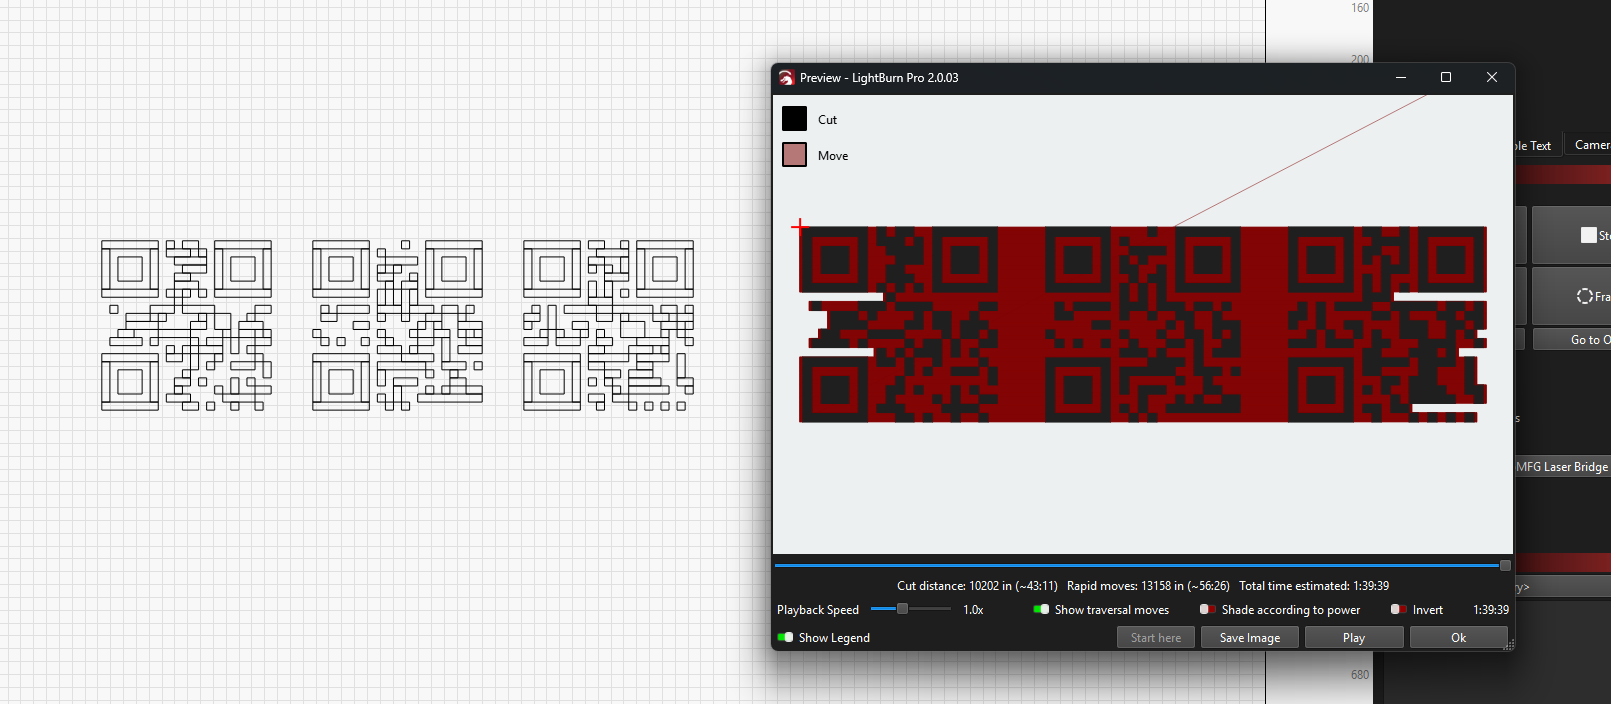The height and width of the screenshot is (704, 1611).
Task: Select the first QR code on the canvas
Action: click(186, 325)
